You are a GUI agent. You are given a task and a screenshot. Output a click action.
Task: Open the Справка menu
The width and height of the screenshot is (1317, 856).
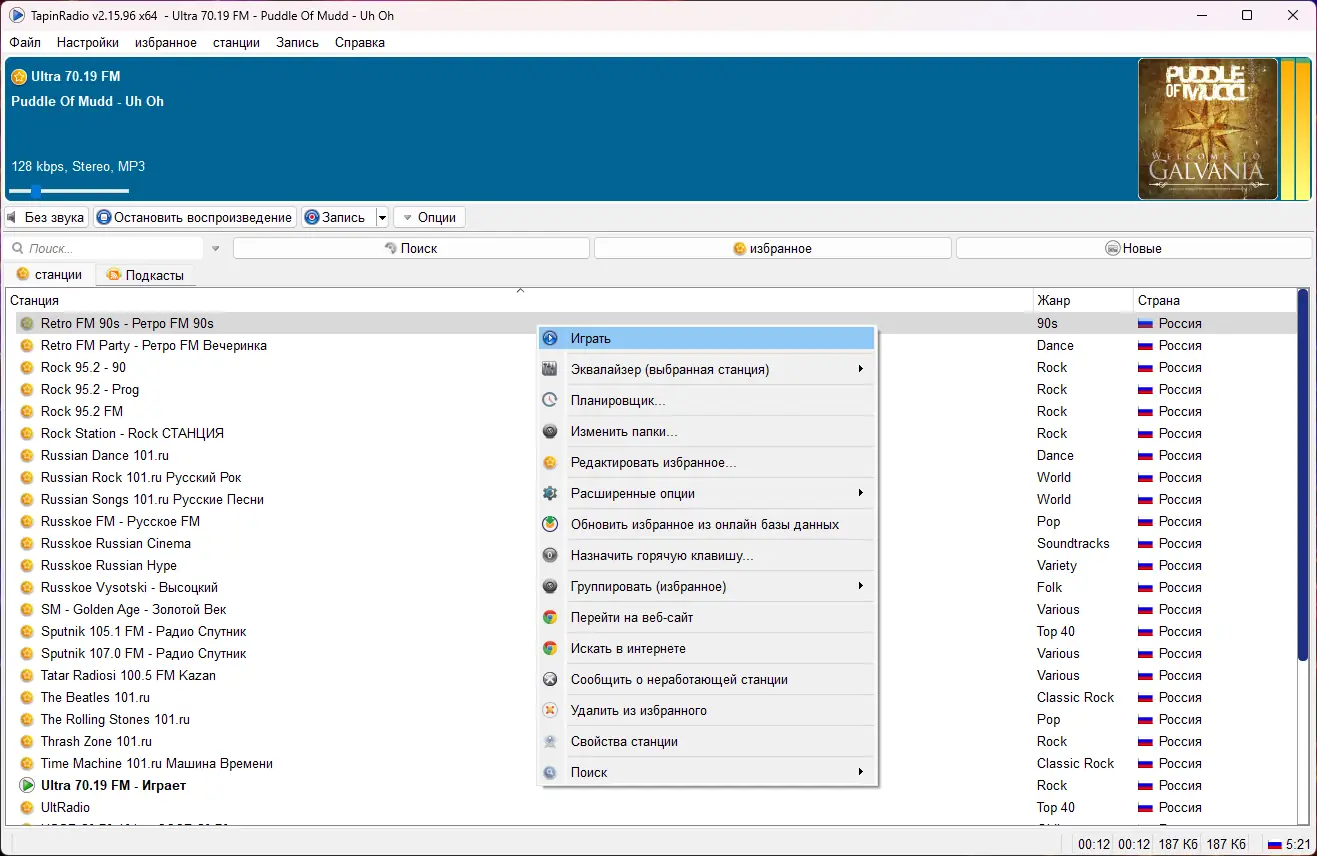point(360,42)
